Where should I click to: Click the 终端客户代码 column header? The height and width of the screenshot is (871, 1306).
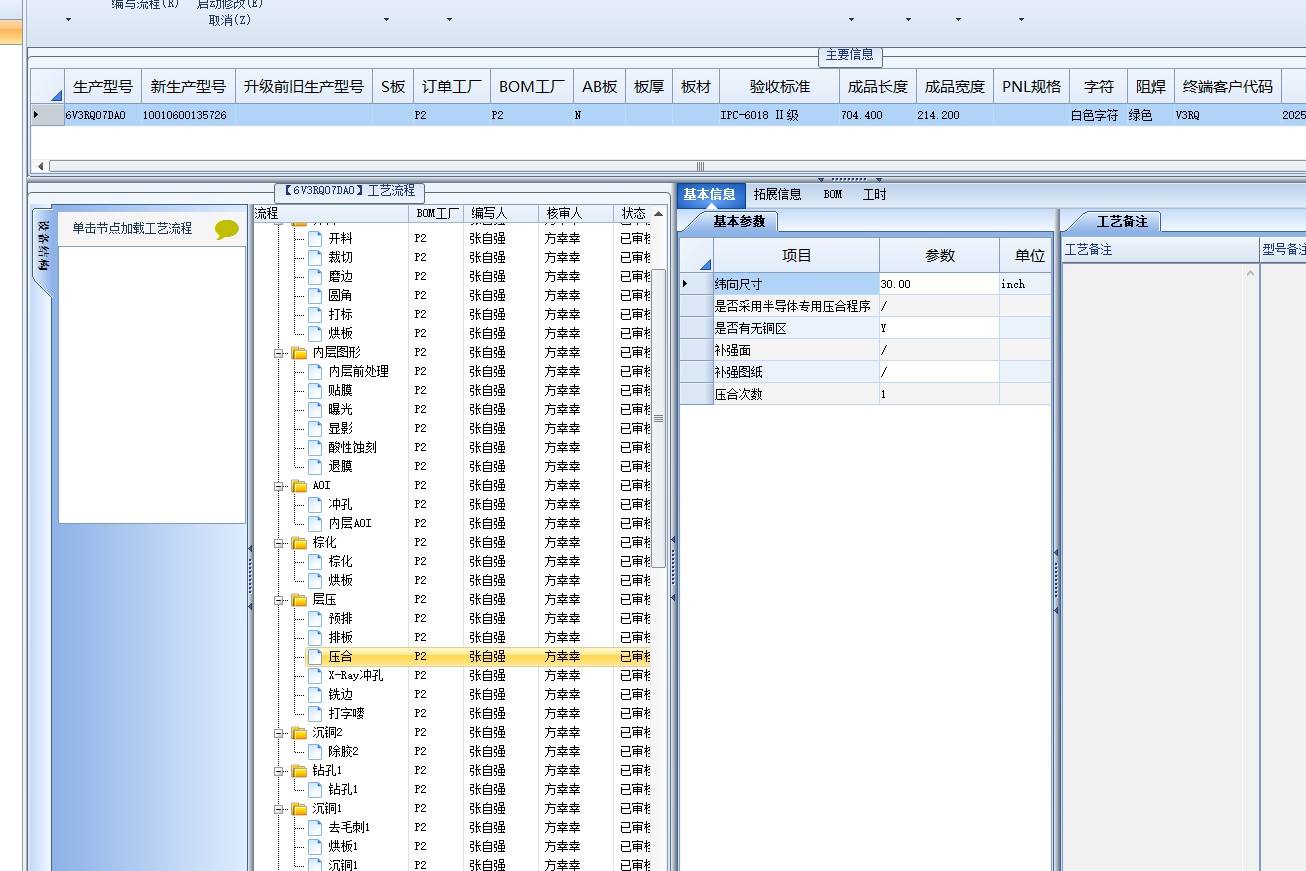(1228, 87)
